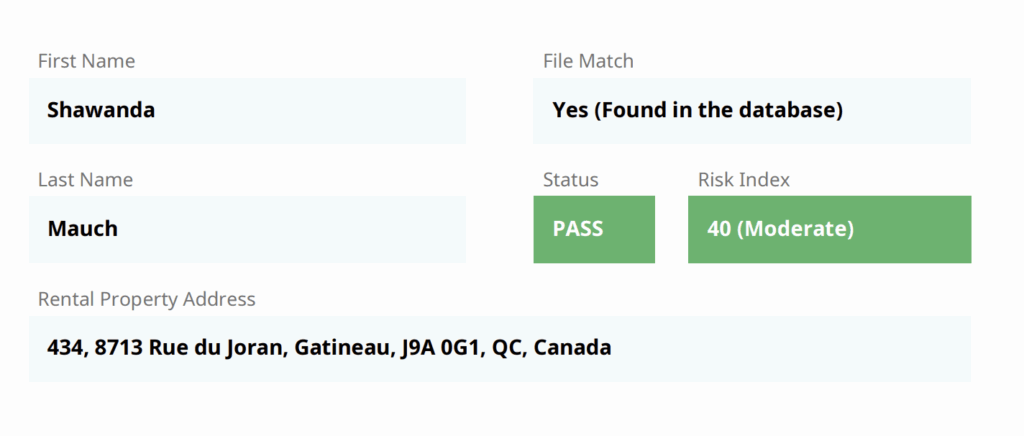Click postal code J9A 0G1 in the address
The width and height of the screenshot is (1024, 436).
click(x=441, y=348)
